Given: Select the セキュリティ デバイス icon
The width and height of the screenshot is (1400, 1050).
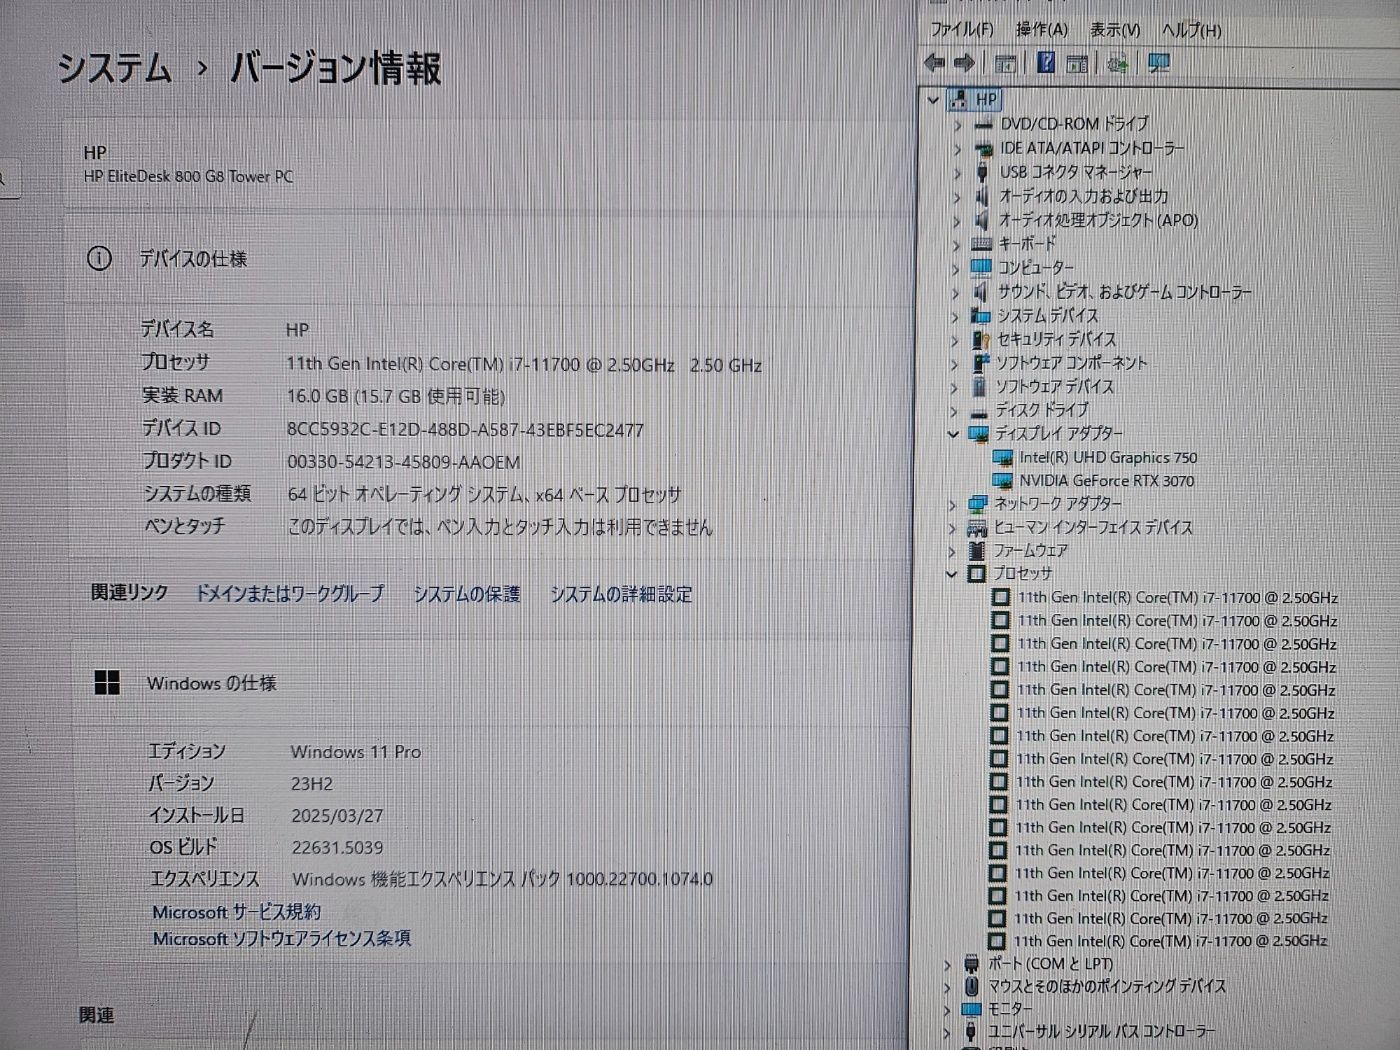Looking at the screenshot, I should click(x=980, y=340).
